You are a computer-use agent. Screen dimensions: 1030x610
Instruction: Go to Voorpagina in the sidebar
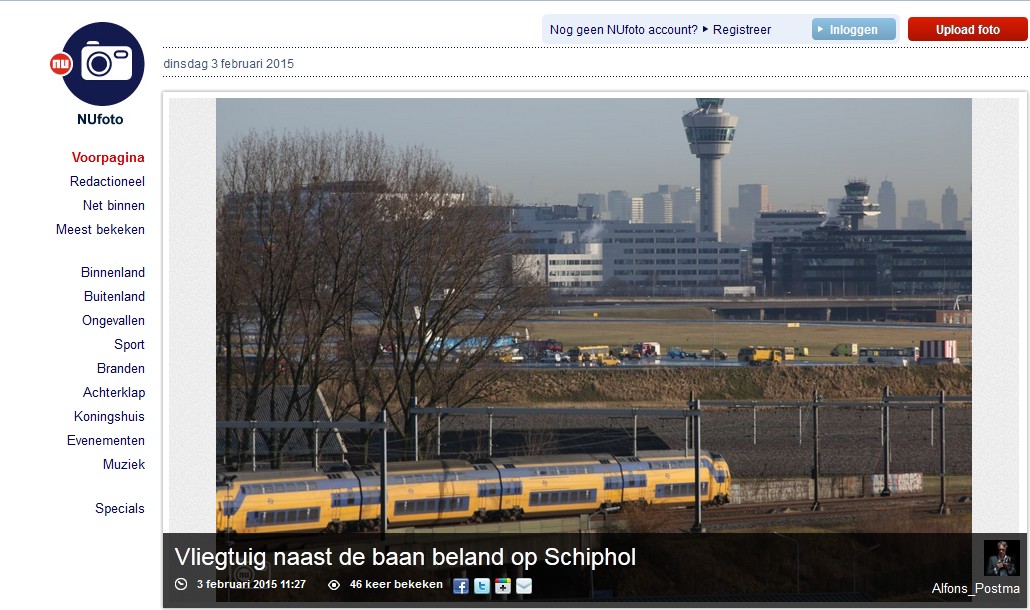click(108, 158)
